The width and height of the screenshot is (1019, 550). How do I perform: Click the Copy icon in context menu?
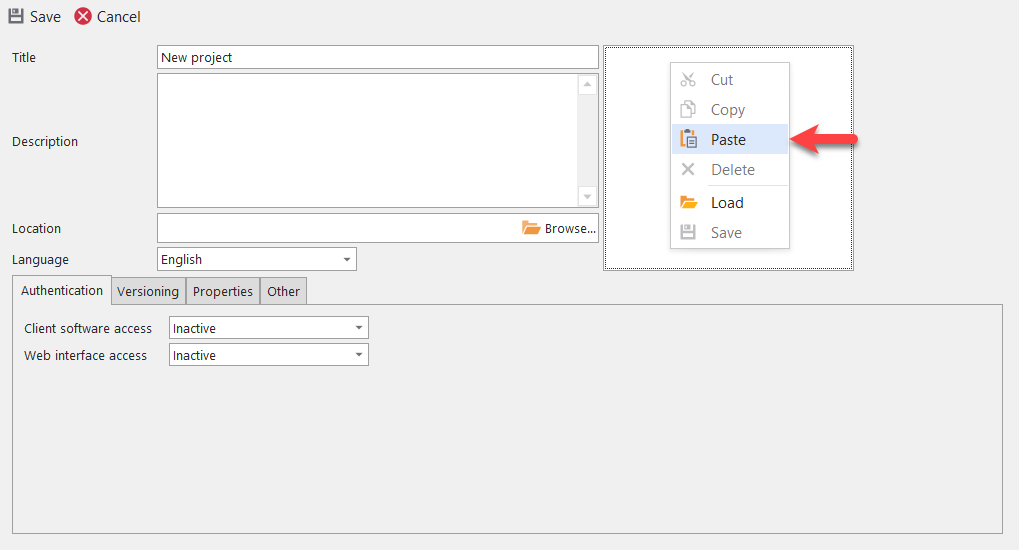(688, 110)
